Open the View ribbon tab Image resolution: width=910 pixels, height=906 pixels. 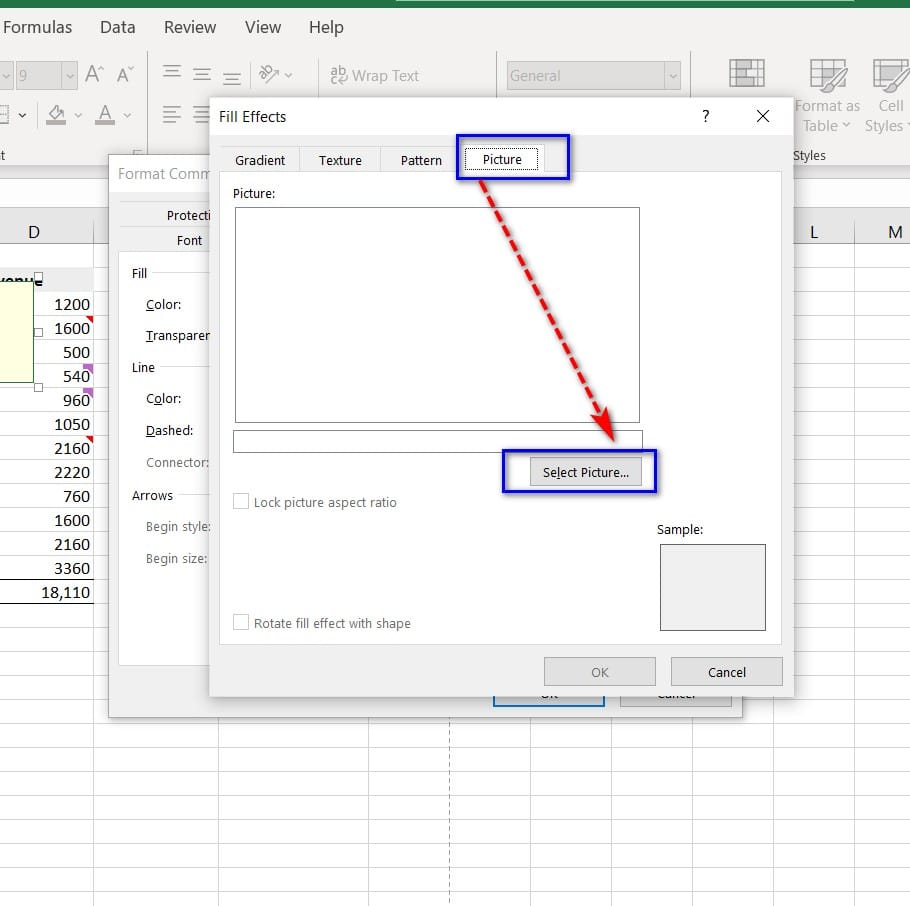263,27
